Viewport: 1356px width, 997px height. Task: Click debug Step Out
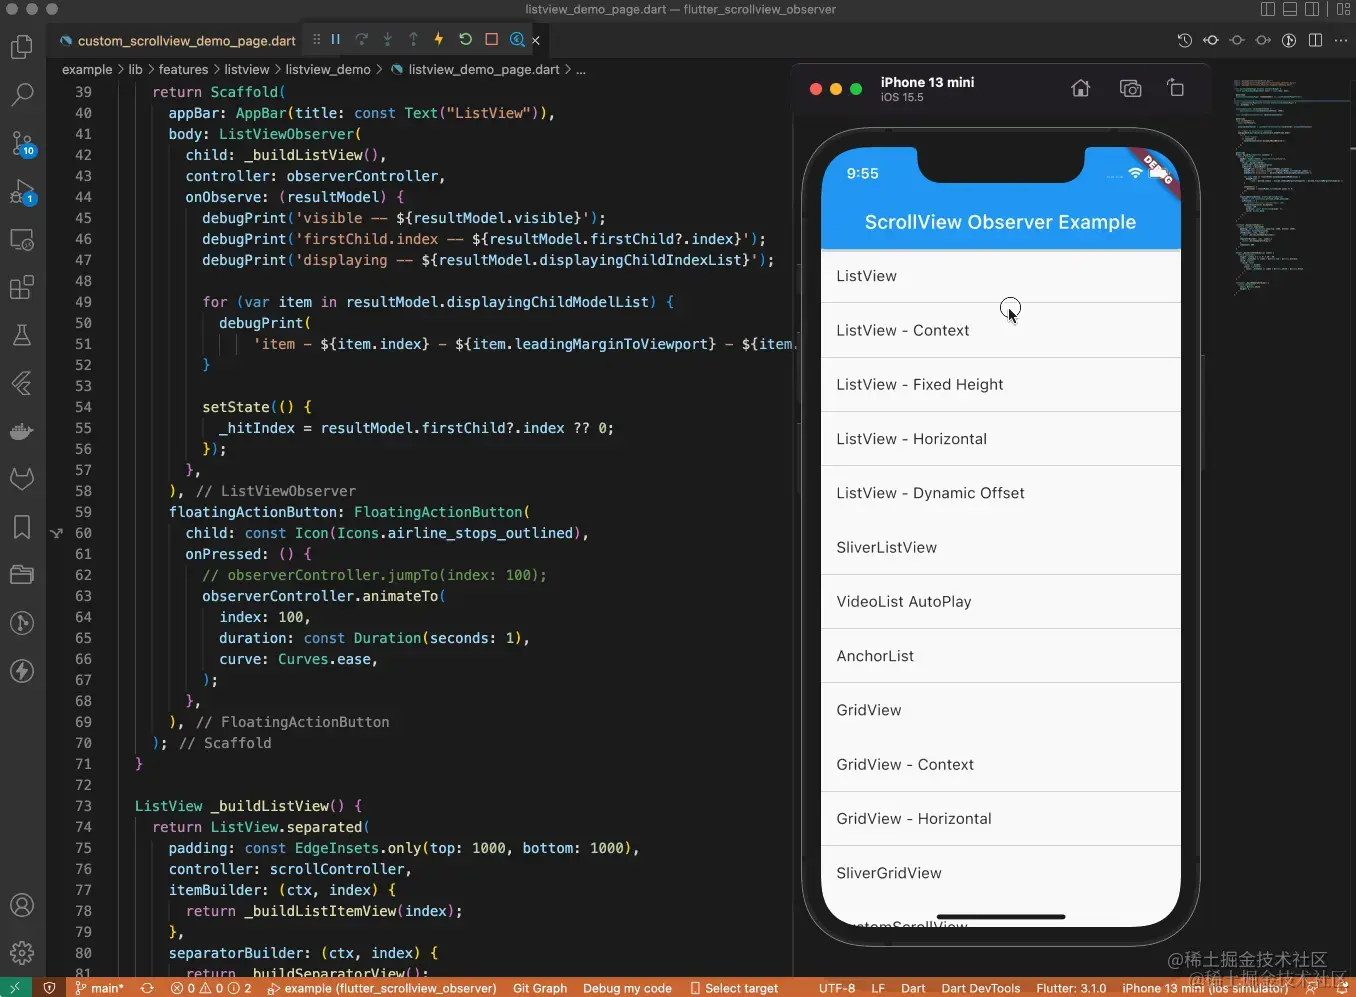tap(414, 39)
